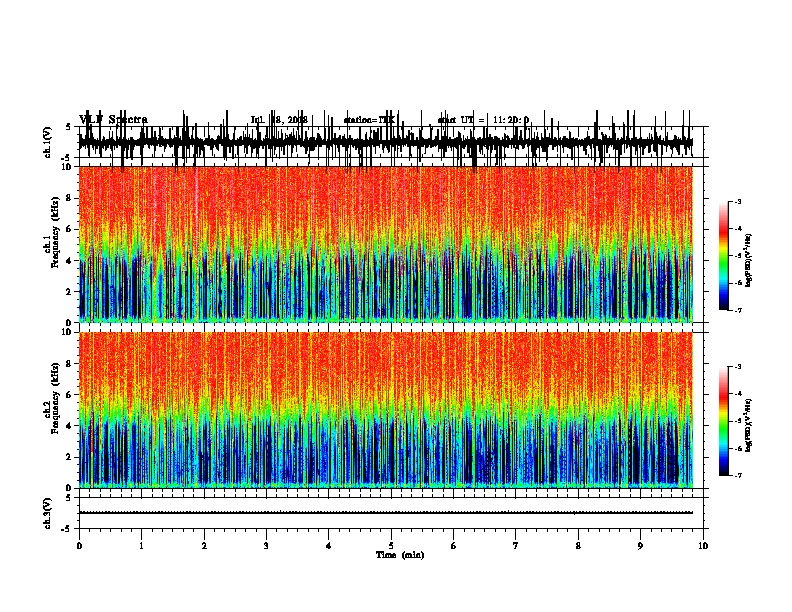This screenshot has width=792, height=612.
Task: Click the '6' kHz tick of ch.2 spectrogram
Action: [x=69, y=395]
